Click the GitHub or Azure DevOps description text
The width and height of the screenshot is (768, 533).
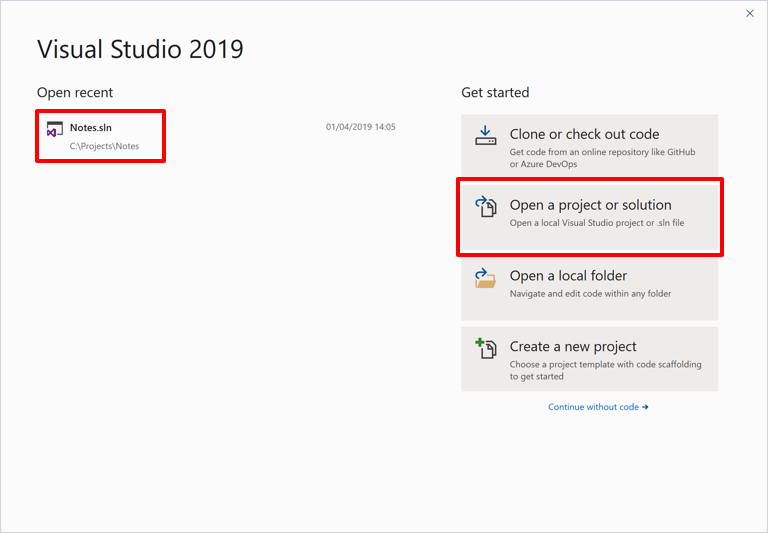[x=602, y=158]
